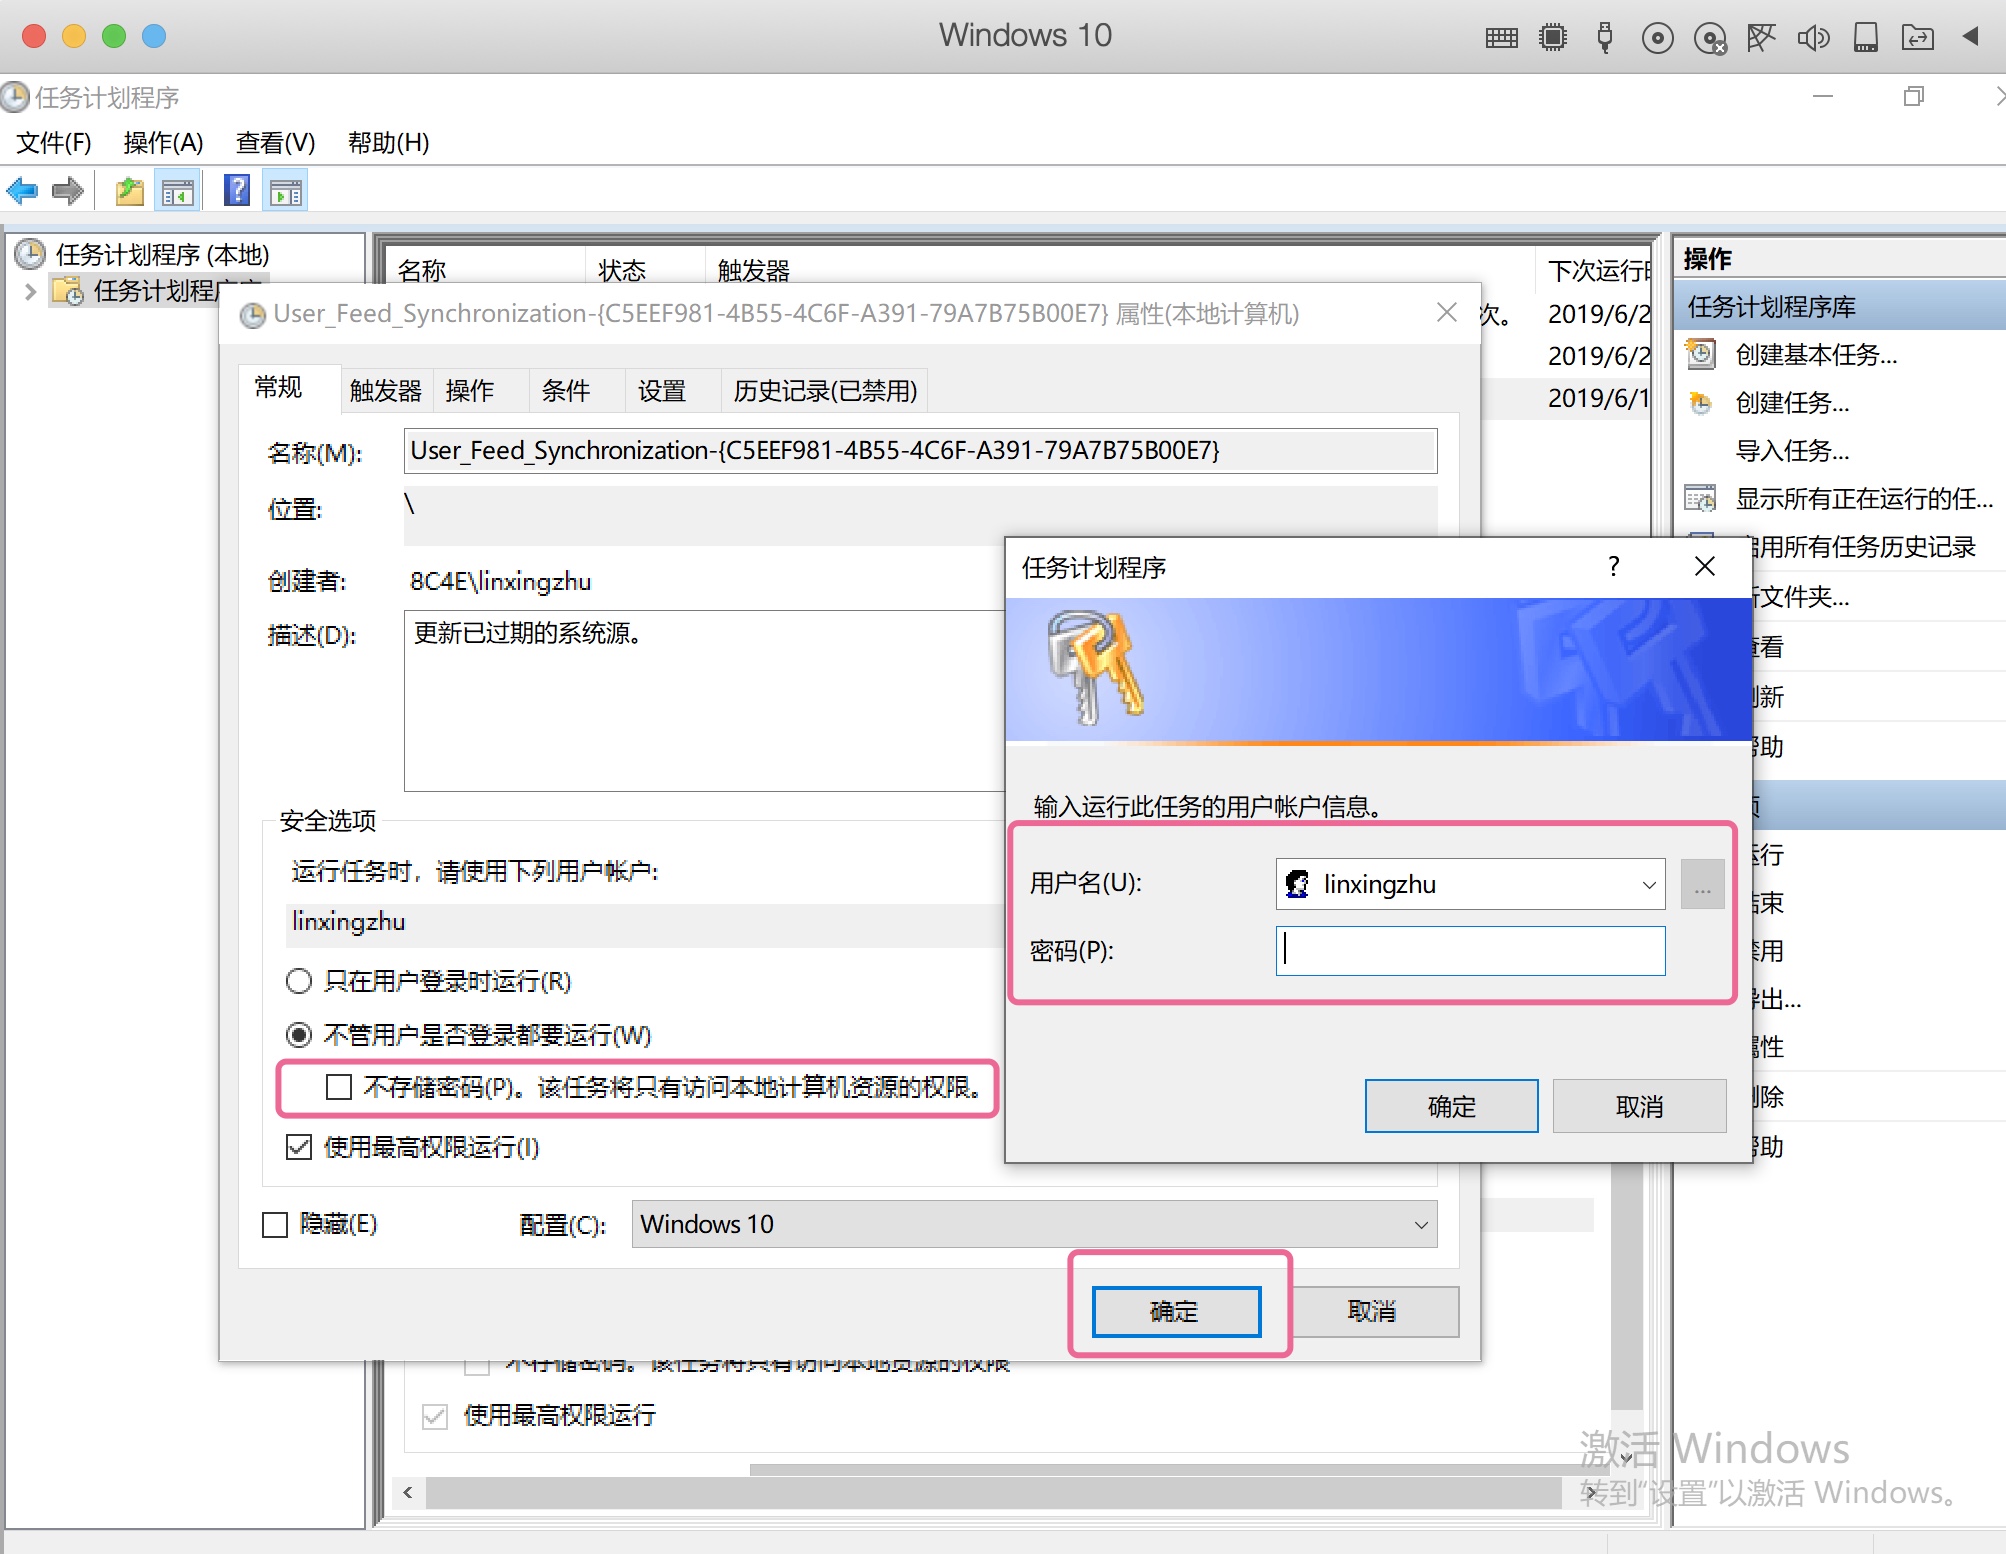Open the 配置 Windows 10 dropdown
Screen dimensions: 2006x1554
(1420, 1225)
